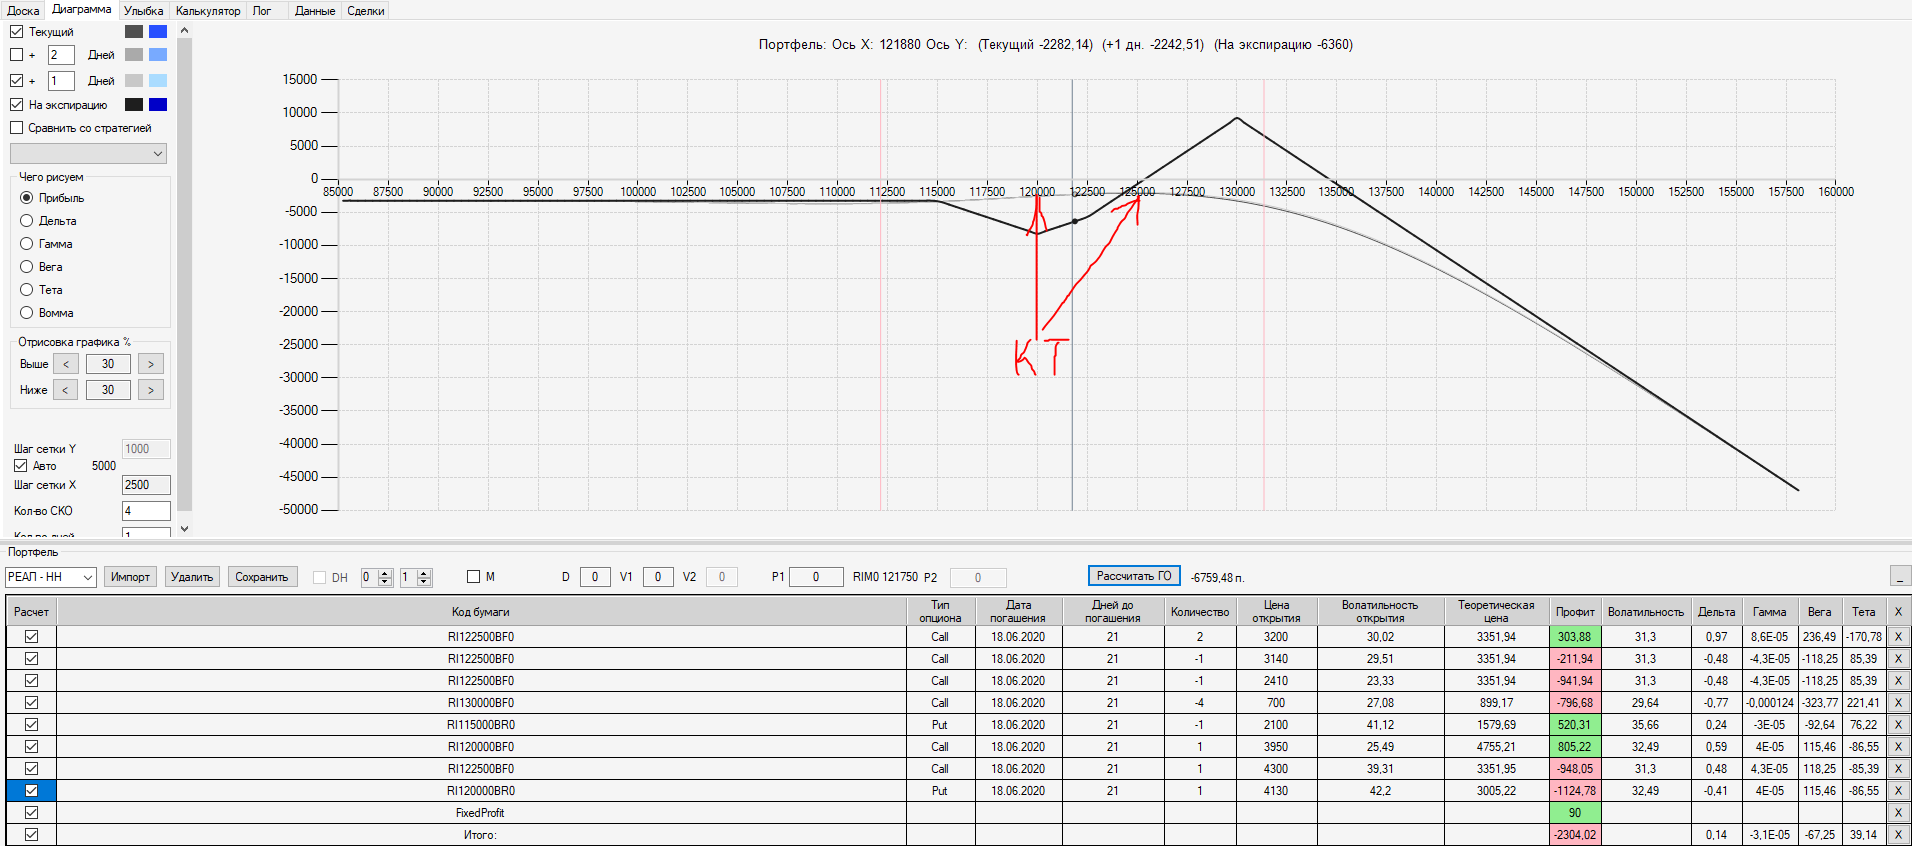
Task: Select the Вомма radio button
Action: [27, 313]
